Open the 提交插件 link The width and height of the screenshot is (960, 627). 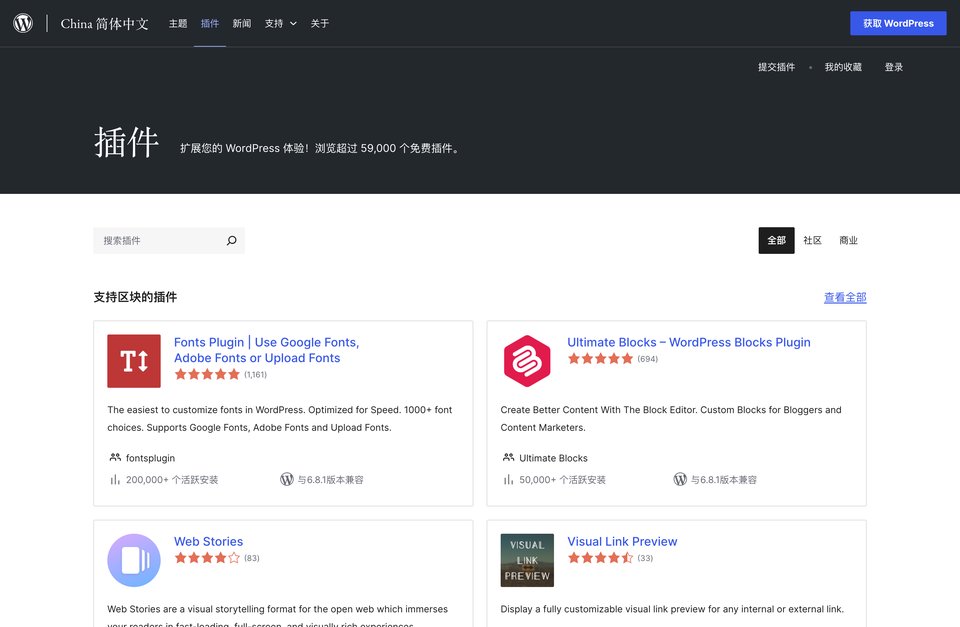[x=776, y=67]
